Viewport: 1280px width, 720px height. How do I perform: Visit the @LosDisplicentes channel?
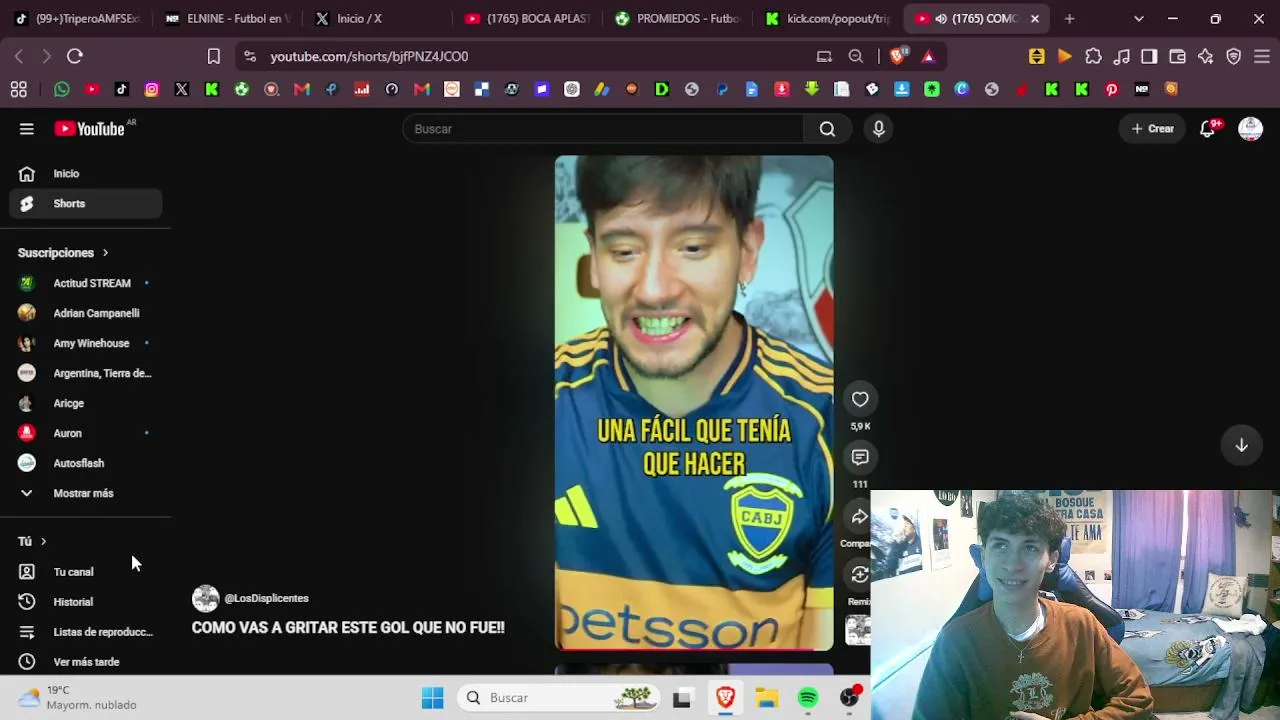click(266, 598)
